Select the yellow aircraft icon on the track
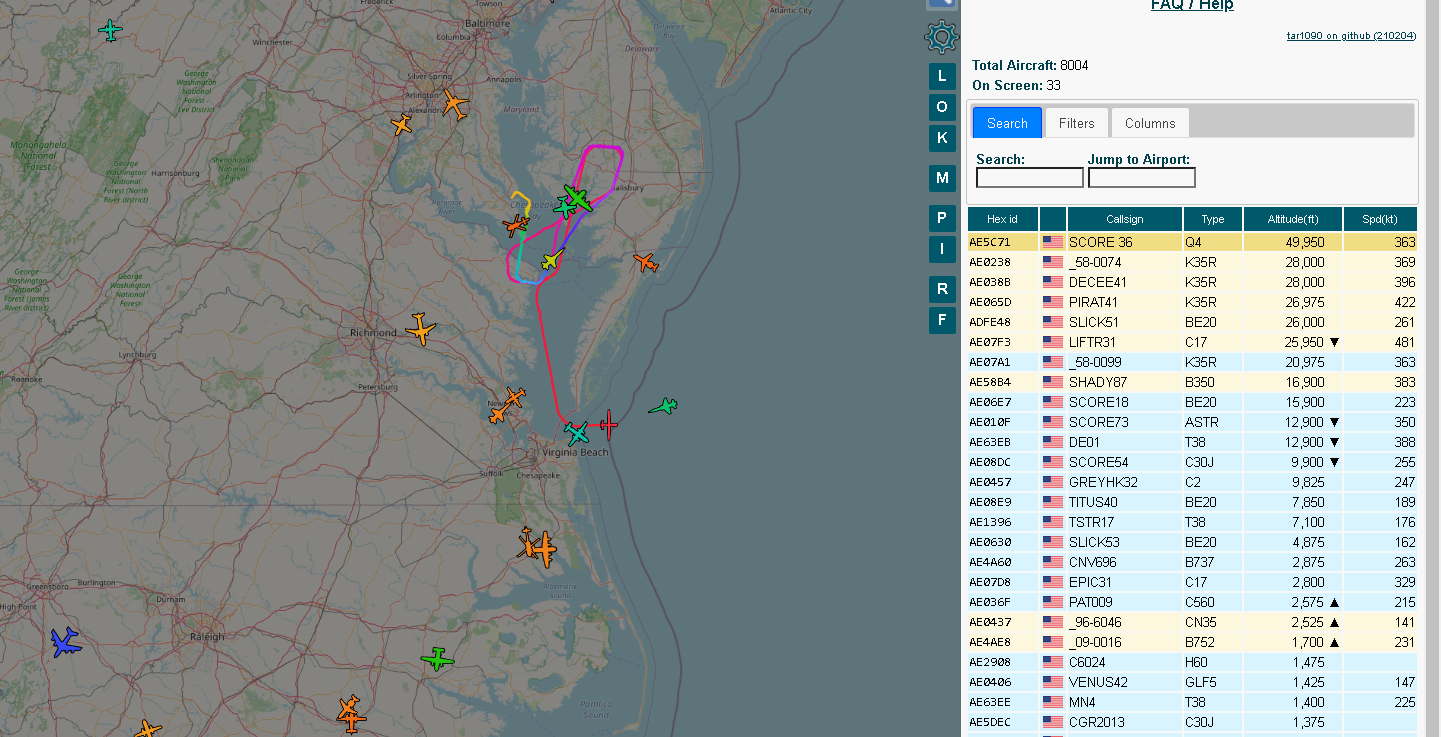Screen dimensions: 1441x737 551,261
